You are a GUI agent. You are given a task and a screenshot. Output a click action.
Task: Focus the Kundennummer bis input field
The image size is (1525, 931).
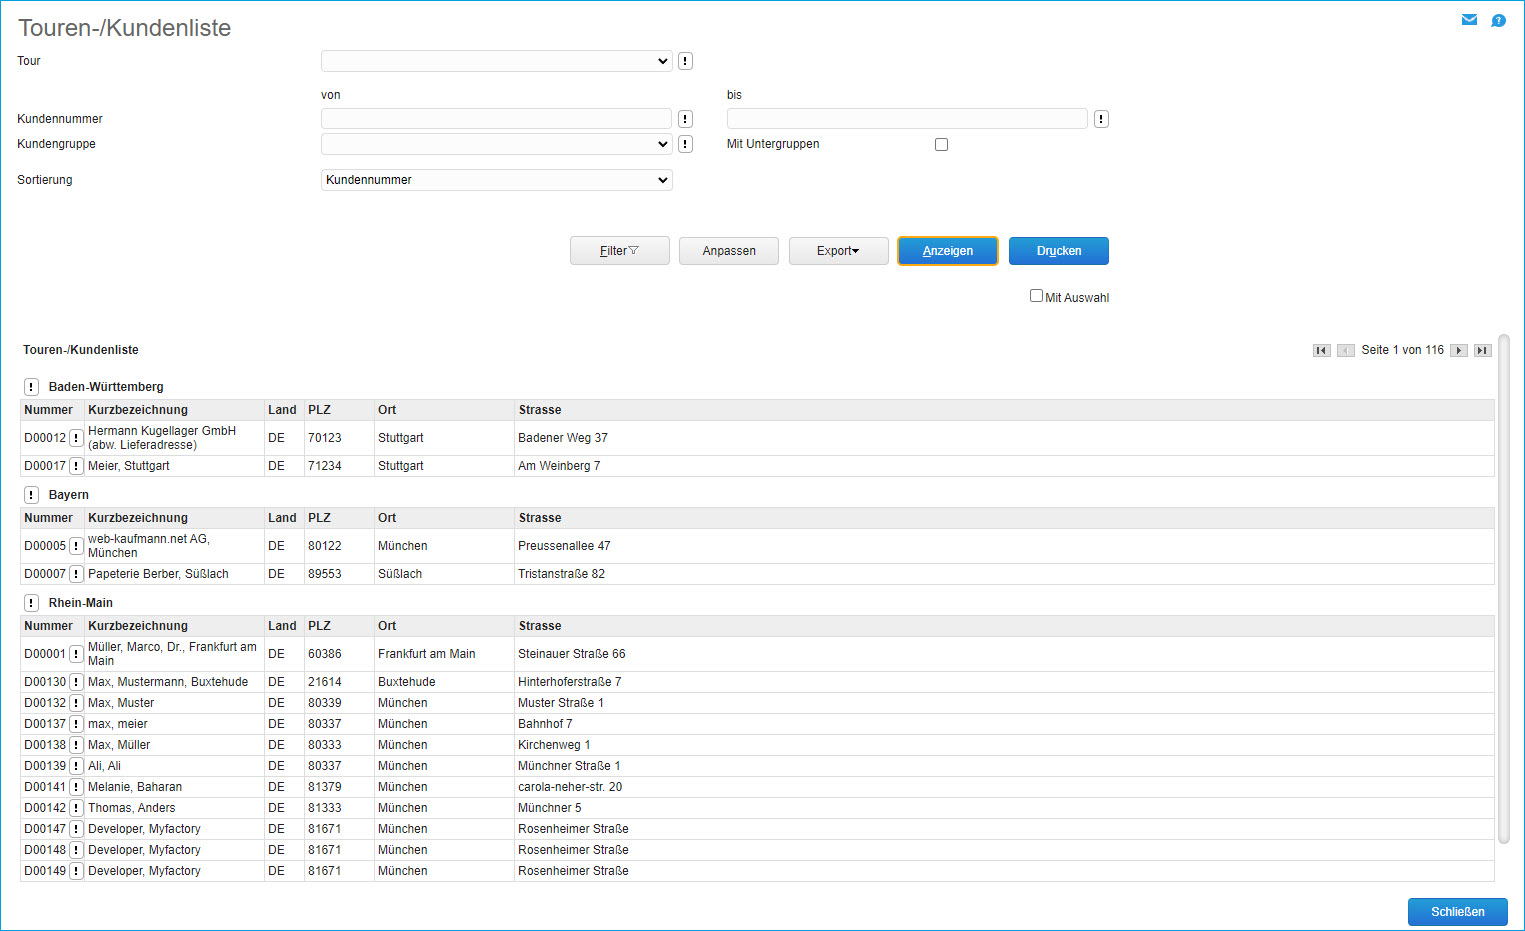[907, 119]
